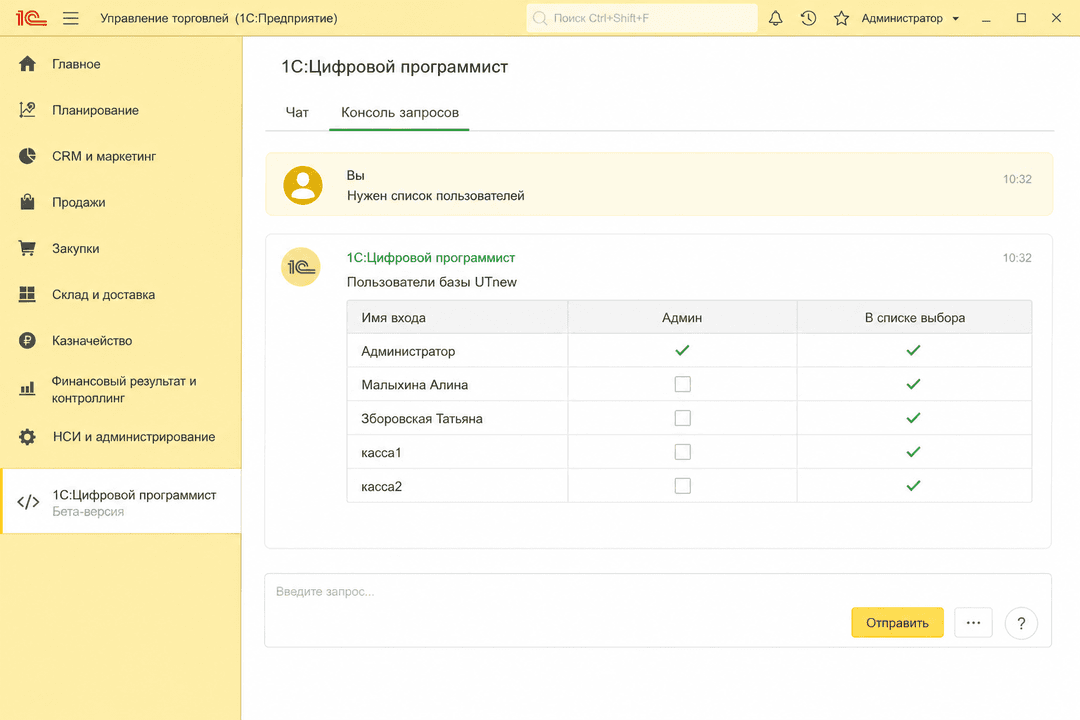
Task: Select the Зборовская Татьяна name cell
Action: point(457,418)
